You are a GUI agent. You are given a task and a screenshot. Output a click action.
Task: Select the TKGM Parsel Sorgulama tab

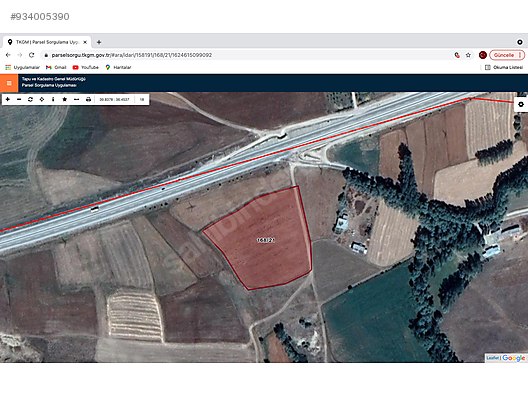coord(47,42)
